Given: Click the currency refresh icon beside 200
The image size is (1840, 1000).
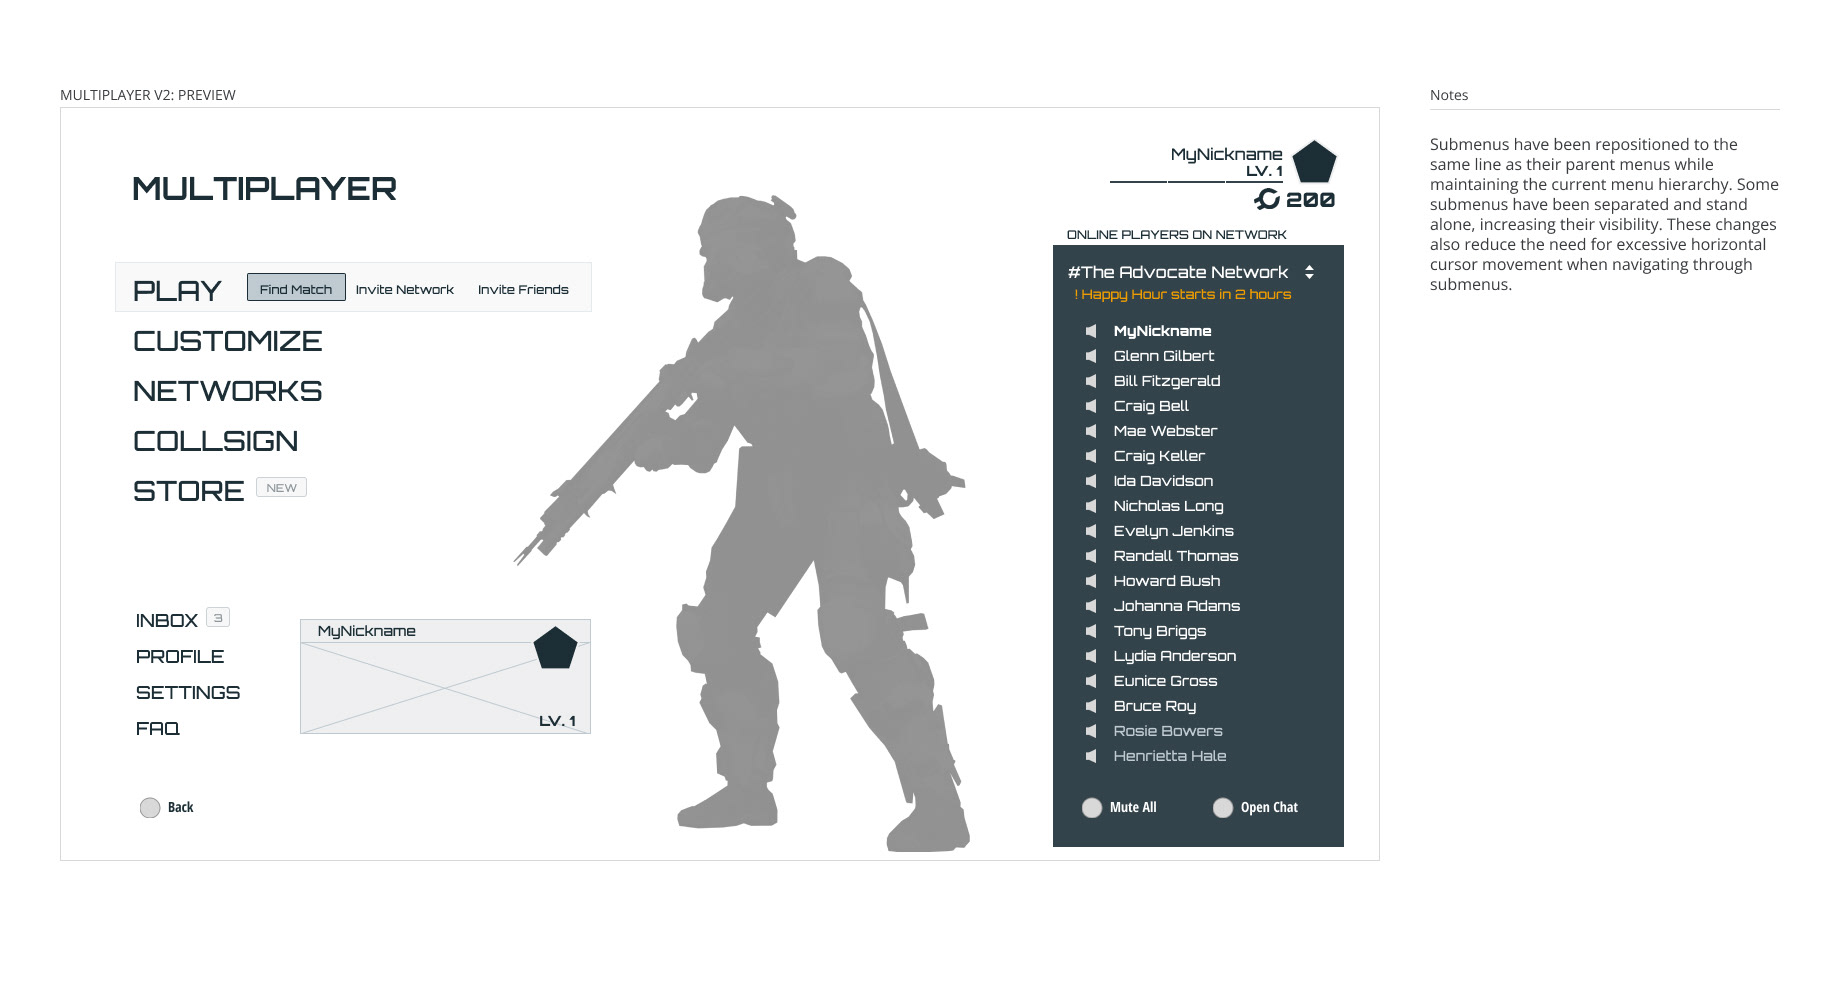Looking at the screenshot, I should coord(1267,199).
